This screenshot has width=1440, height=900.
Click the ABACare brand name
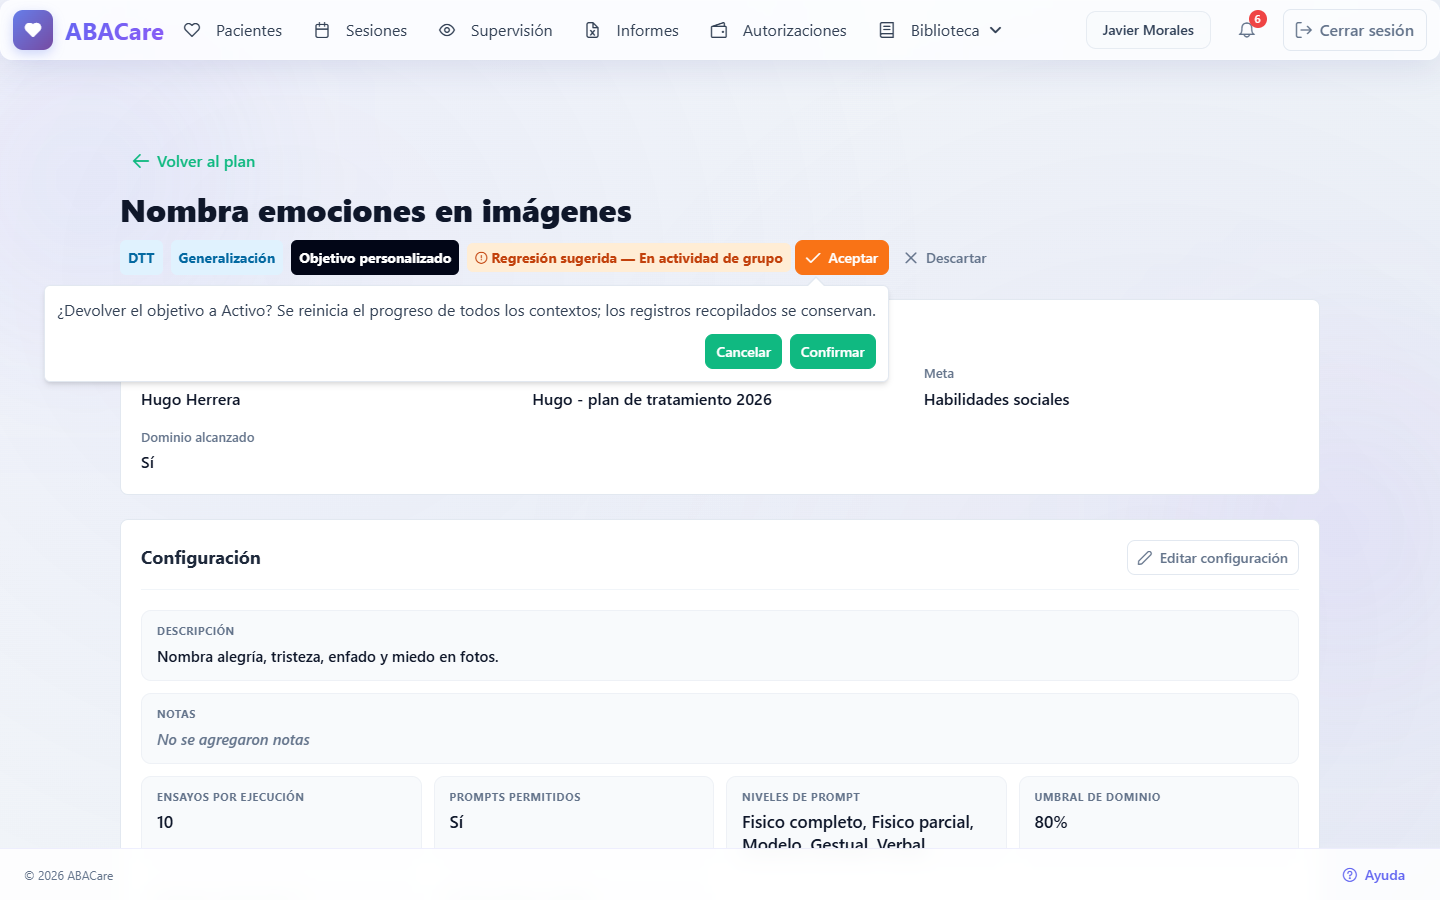coord(114,31)
